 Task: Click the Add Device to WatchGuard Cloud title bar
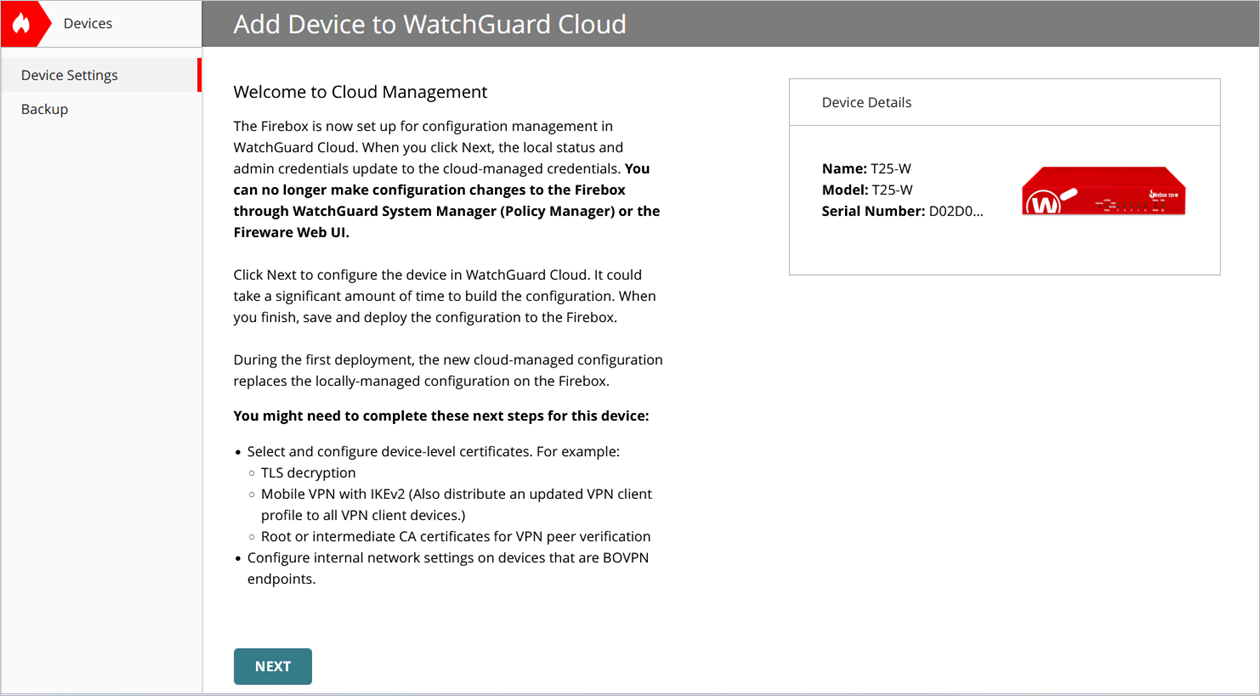click(428, 24)
